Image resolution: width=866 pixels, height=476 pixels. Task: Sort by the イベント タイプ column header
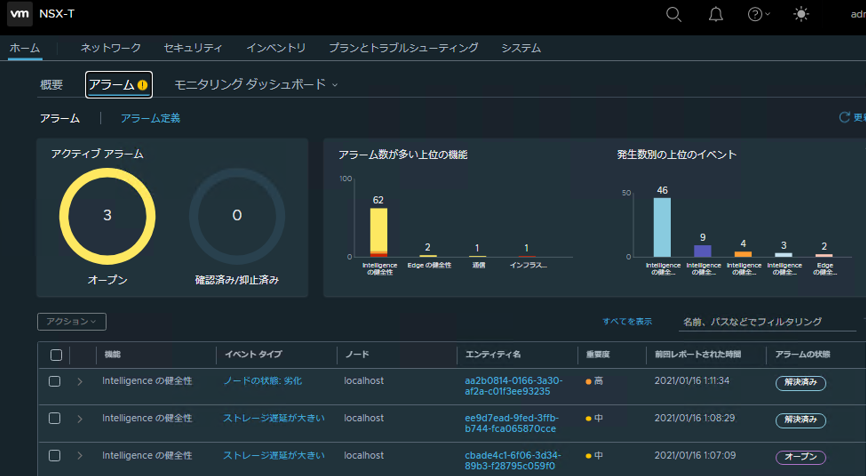click(254, 355)
